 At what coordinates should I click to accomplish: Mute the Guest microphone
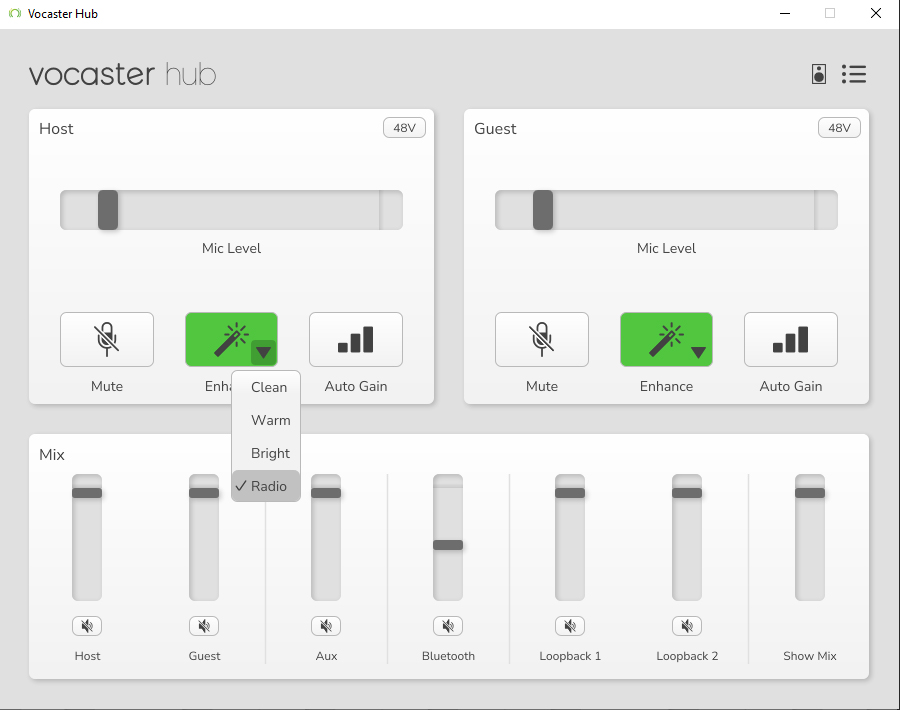tap(542, 340)
